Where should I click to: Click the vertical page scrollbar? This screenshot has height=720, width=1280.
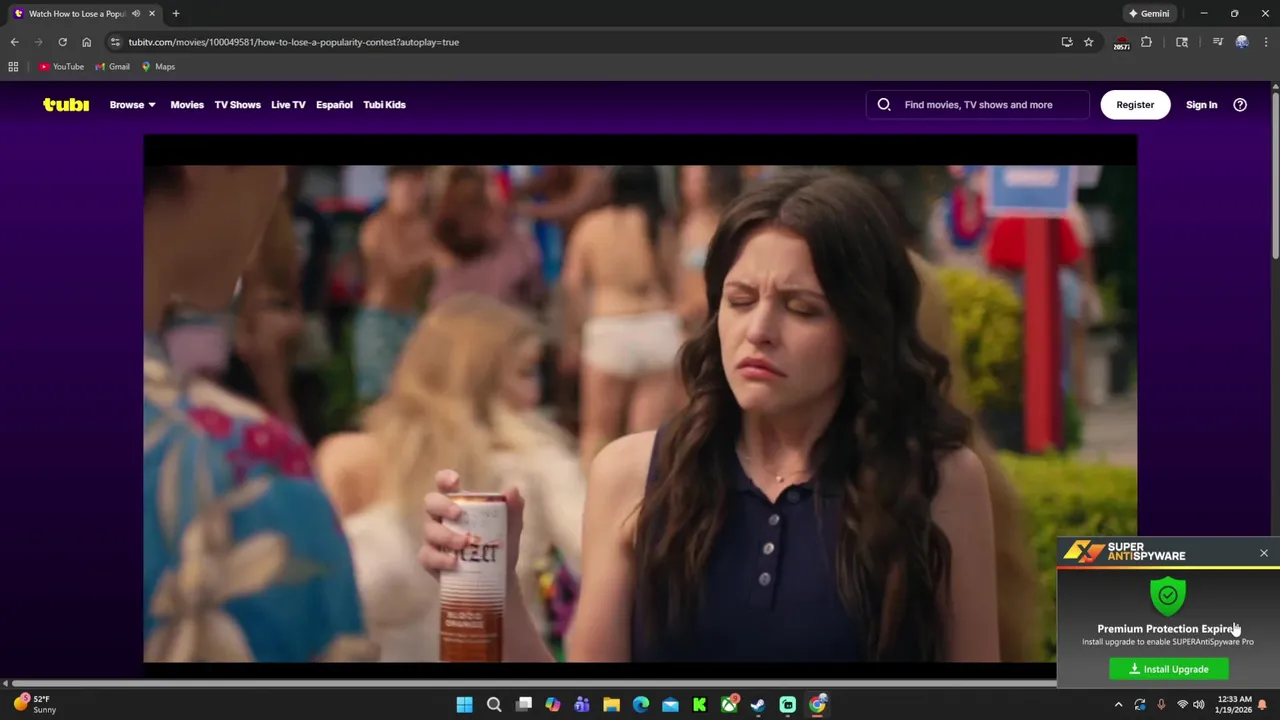point(1275,175)
